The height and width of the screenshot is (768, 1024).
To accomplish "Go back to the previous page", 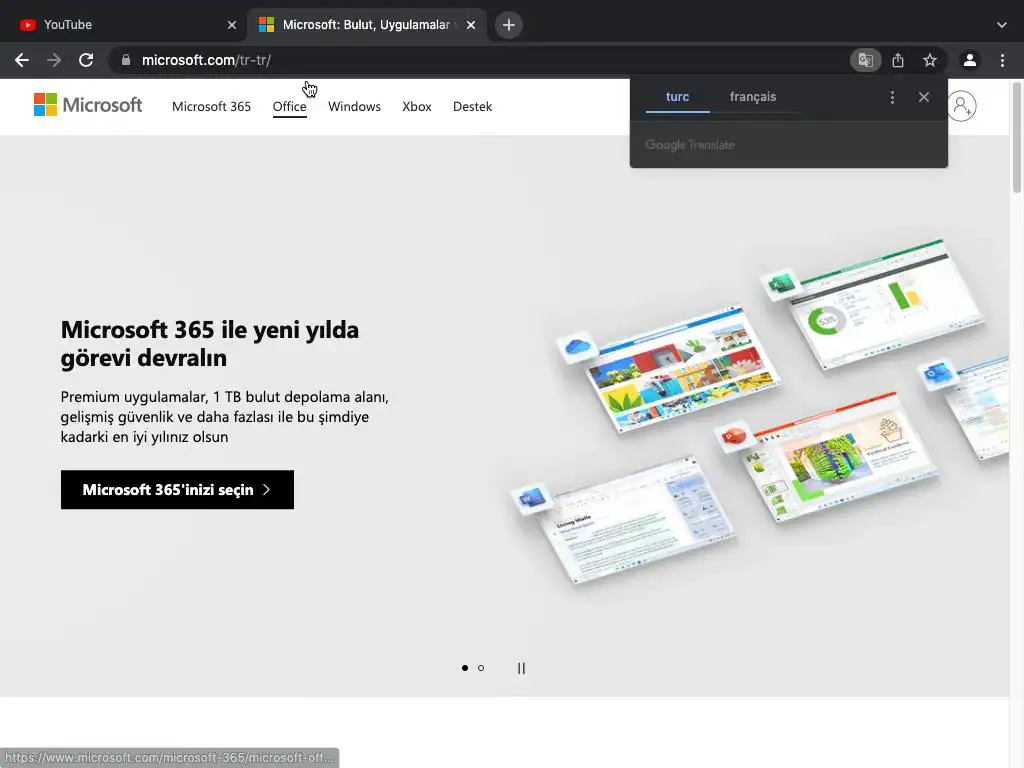I will pyautogui.click(x=22, y=60).
